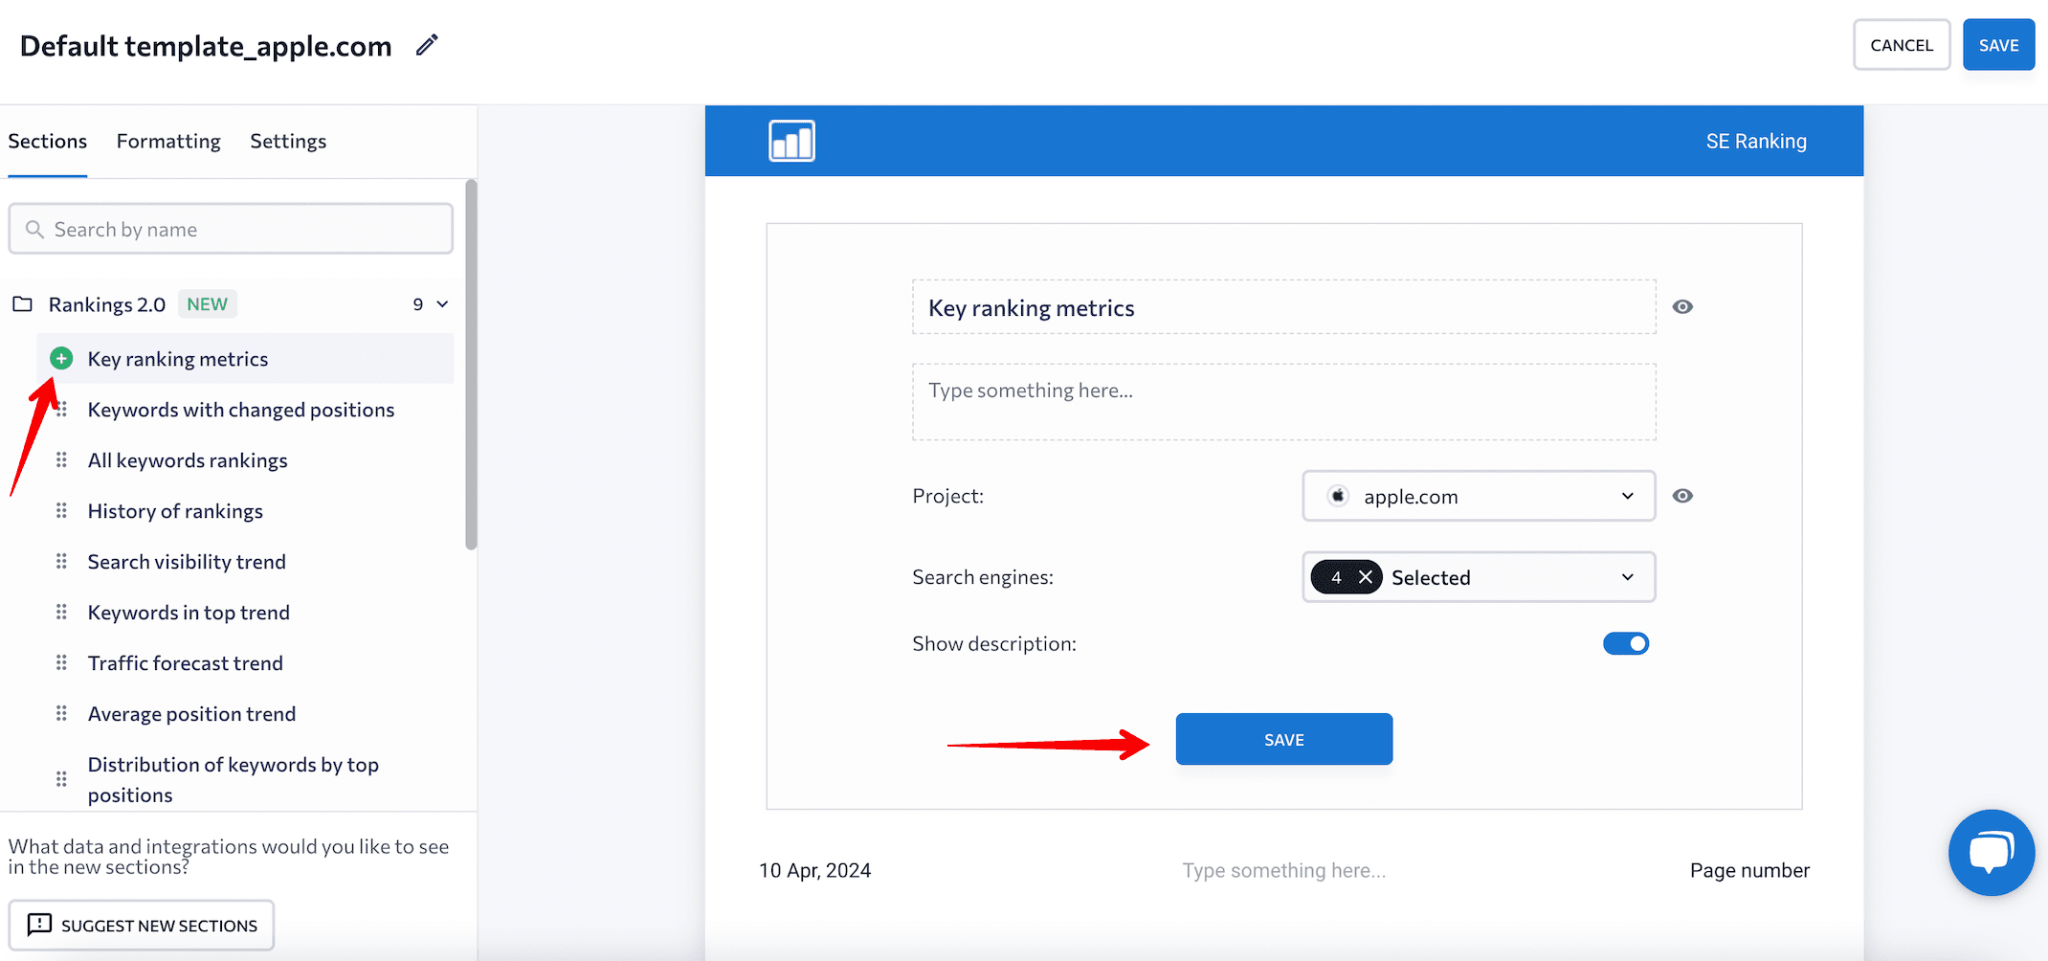Disable the Show description toggle

[x=1625, y=643]
